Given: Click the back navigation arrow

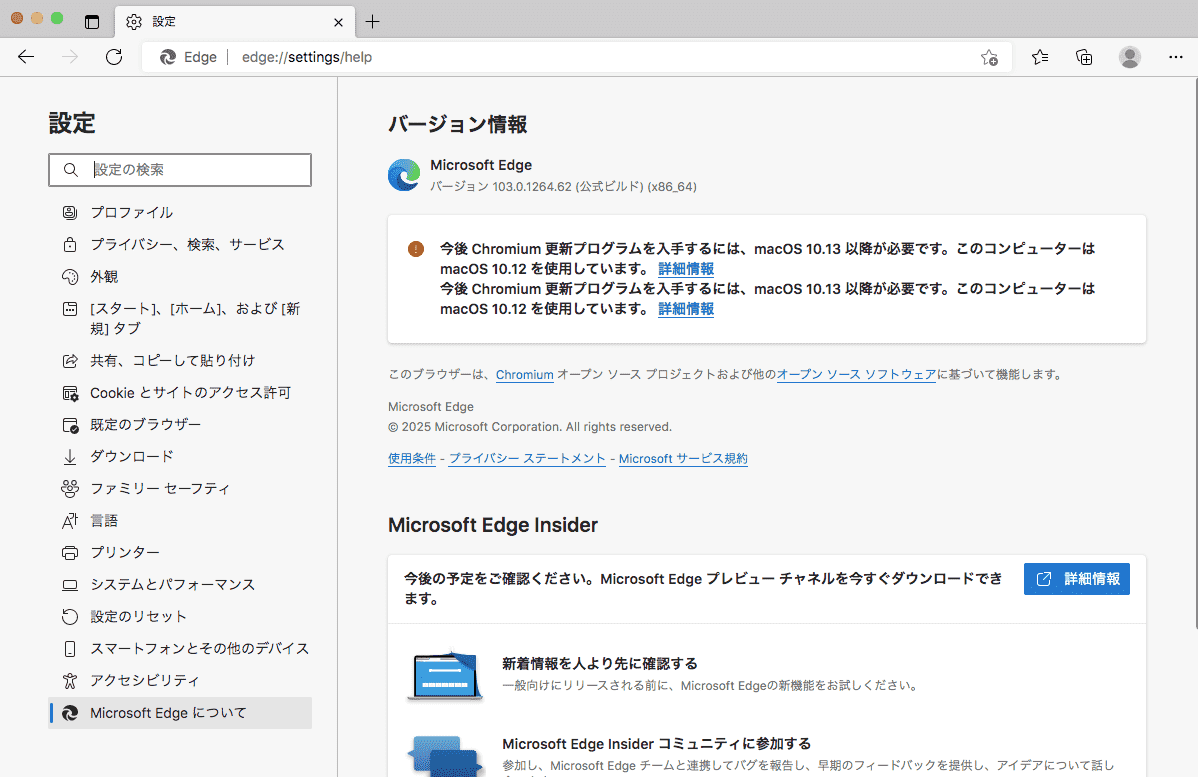Looking at the screenshot, I should pyautogui.click(x=26, y=57).
